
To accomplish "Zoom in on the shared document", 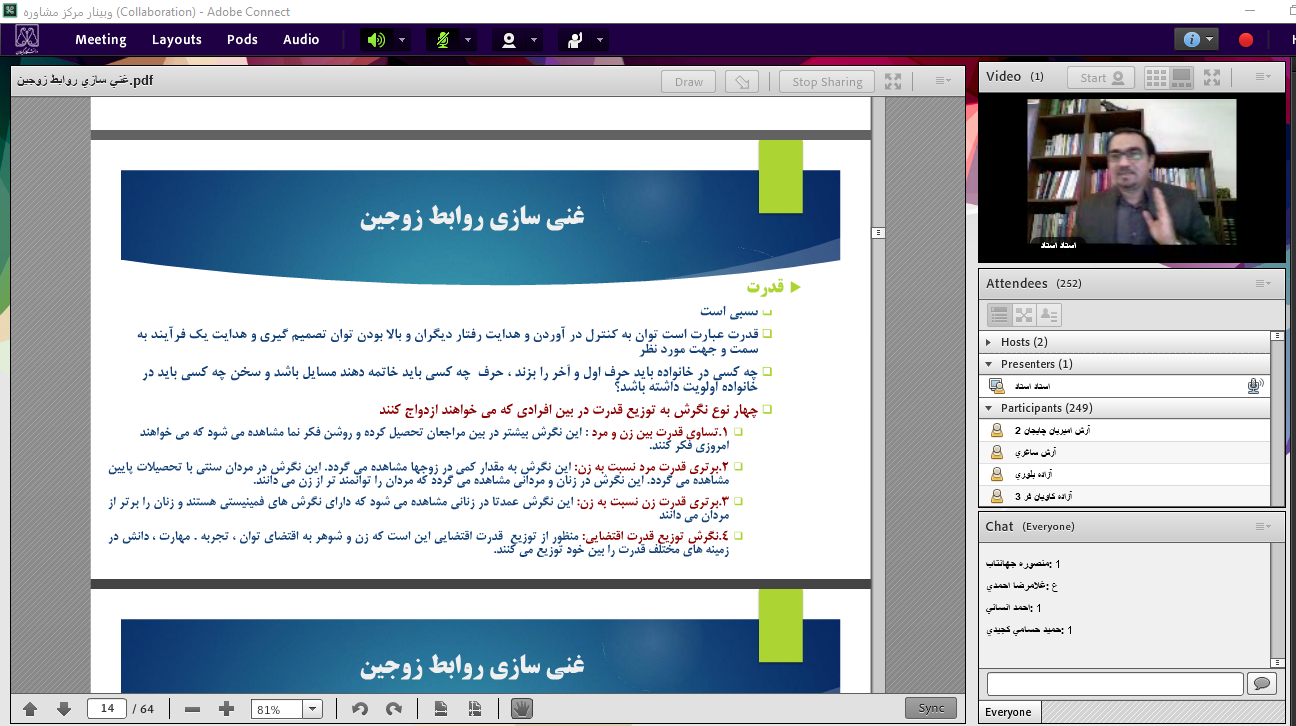I will point(227,709).
